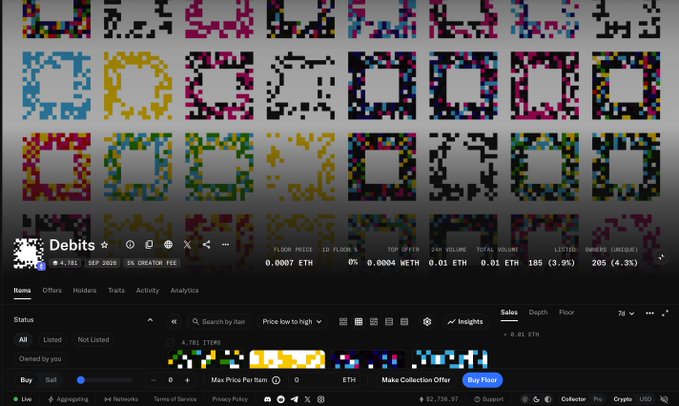Open Telegram link in footer
679x406 pixels.
[x=294, y=399]
